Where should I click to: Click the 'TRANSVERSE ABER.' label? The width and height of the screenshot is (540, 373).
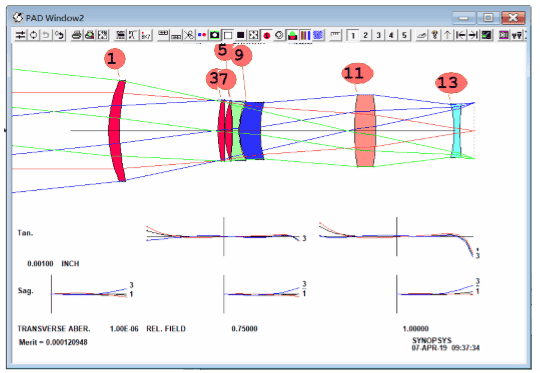[x=54, y=329]
